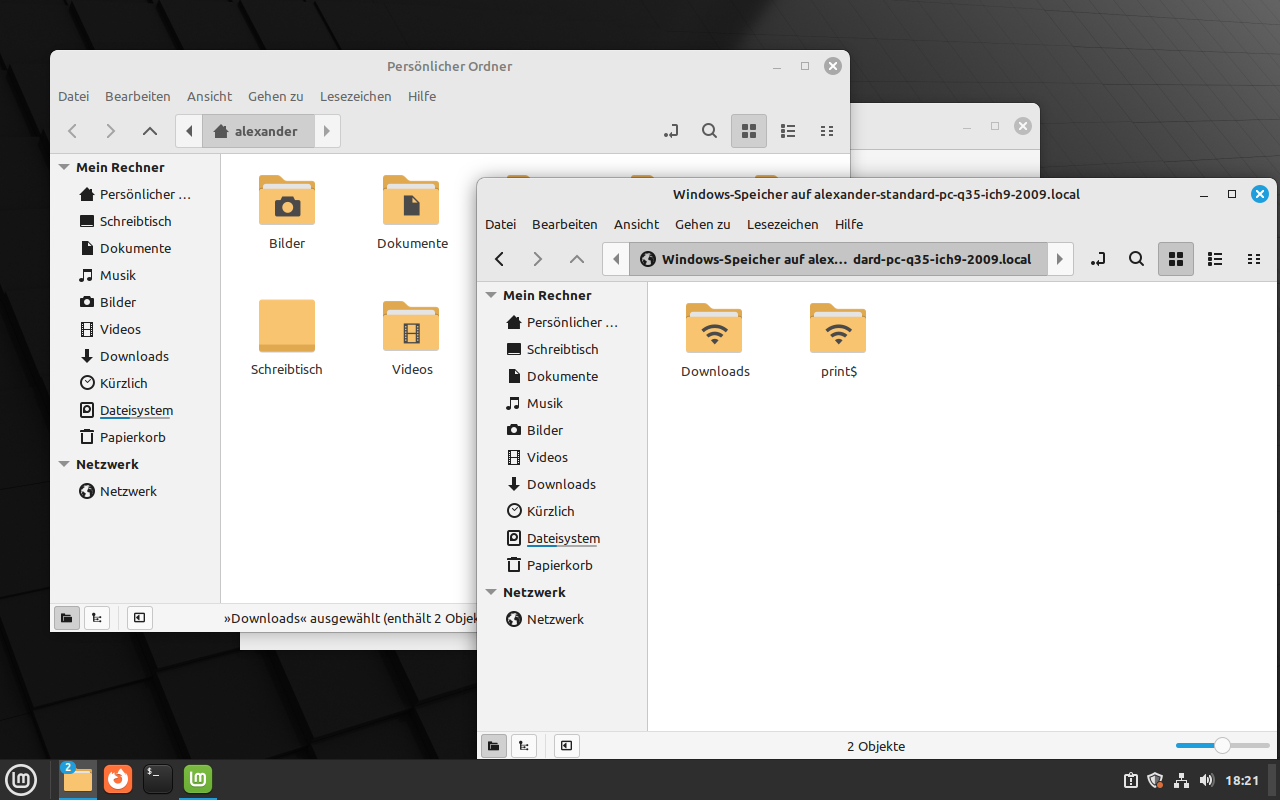Viewport: 1280px width, 800px height.
Task: Open the Bilder folder in Persönlicher Ordner window
Action: (x=287, y=212)
